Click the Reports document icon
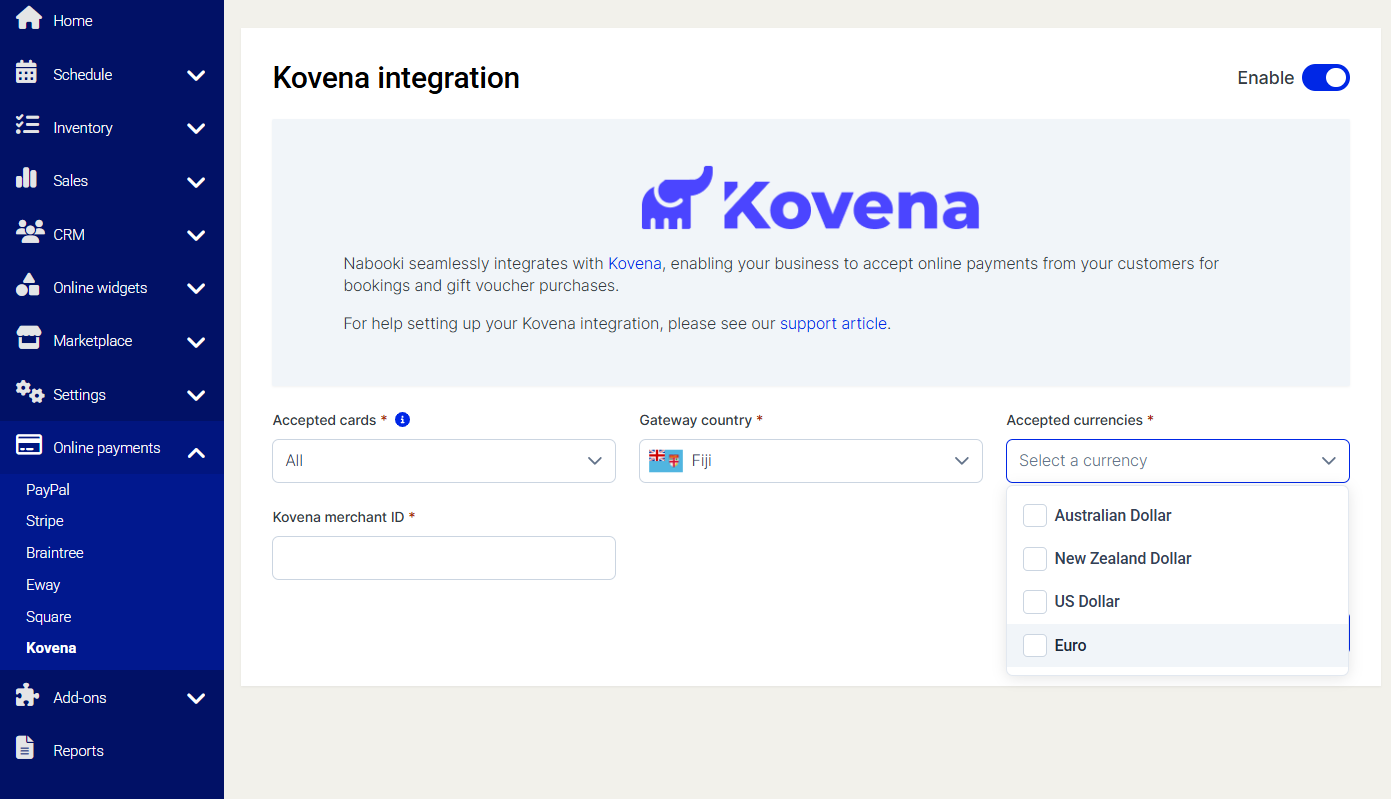This screenshot has height=799, width=1391. pos(26,749)
